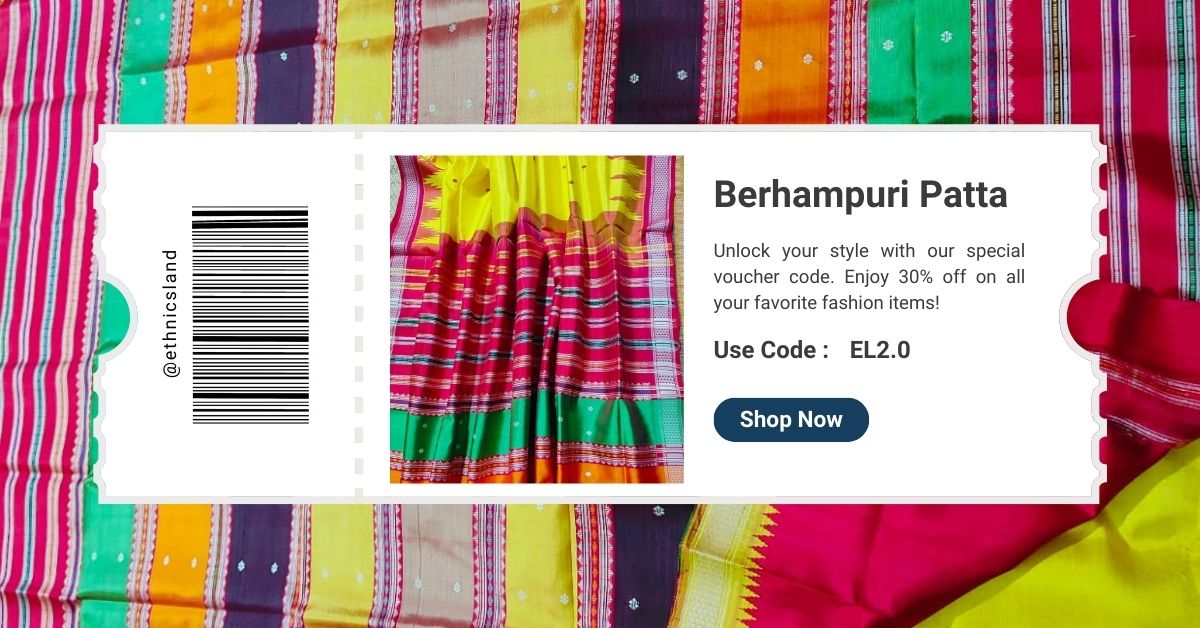Select the Berhampuri Patta heading
Image resolution: width=1200 pixels, height=628 pixels.
(860, 195)
